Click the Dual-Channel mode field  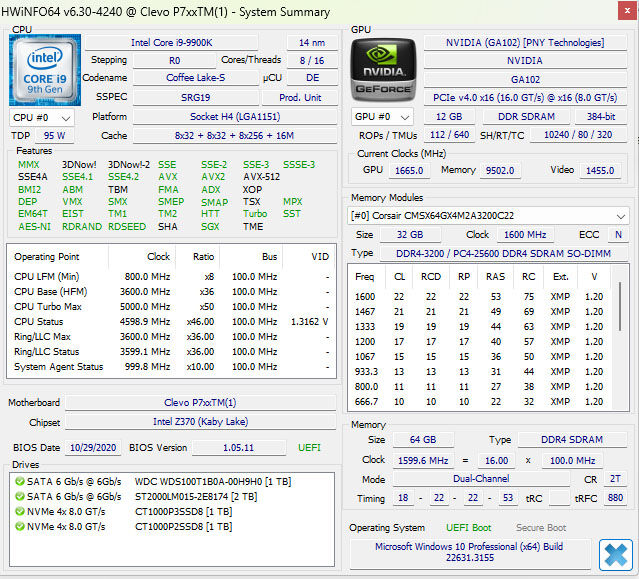pyautogui.click(x=481, y=479)
